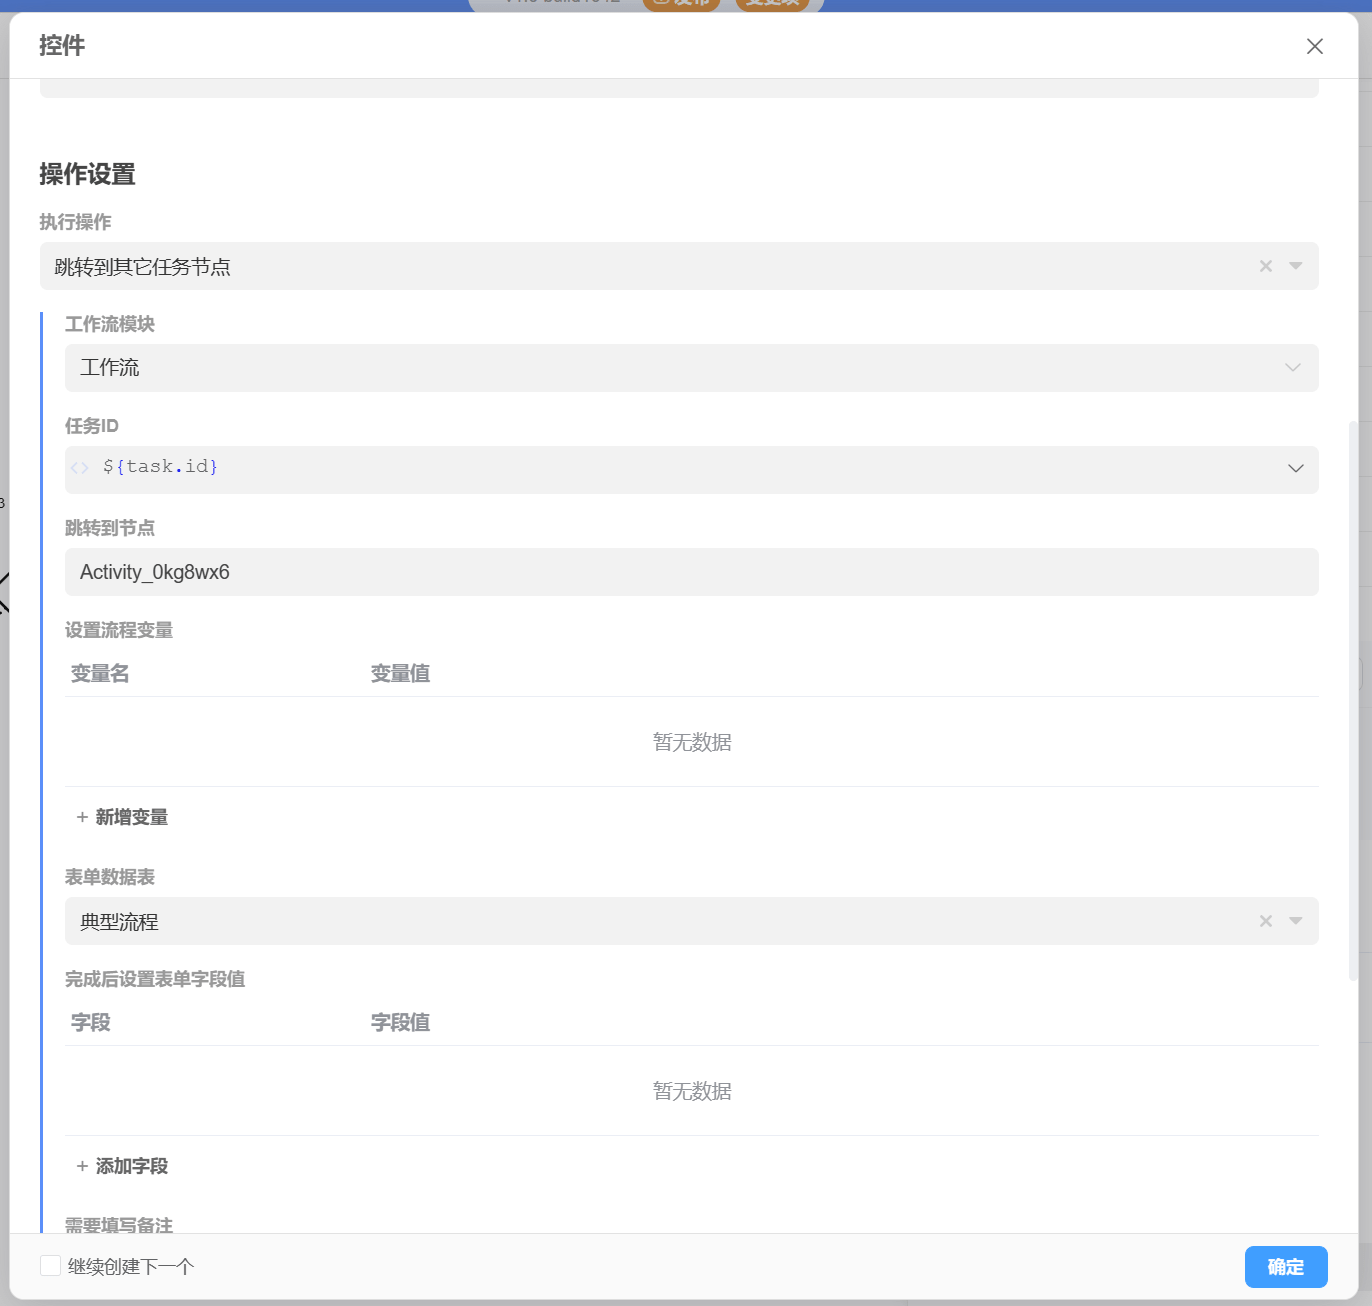Click the code expression icon in 任务ID
1372x1306 pixels.
[x=80, y=468]
